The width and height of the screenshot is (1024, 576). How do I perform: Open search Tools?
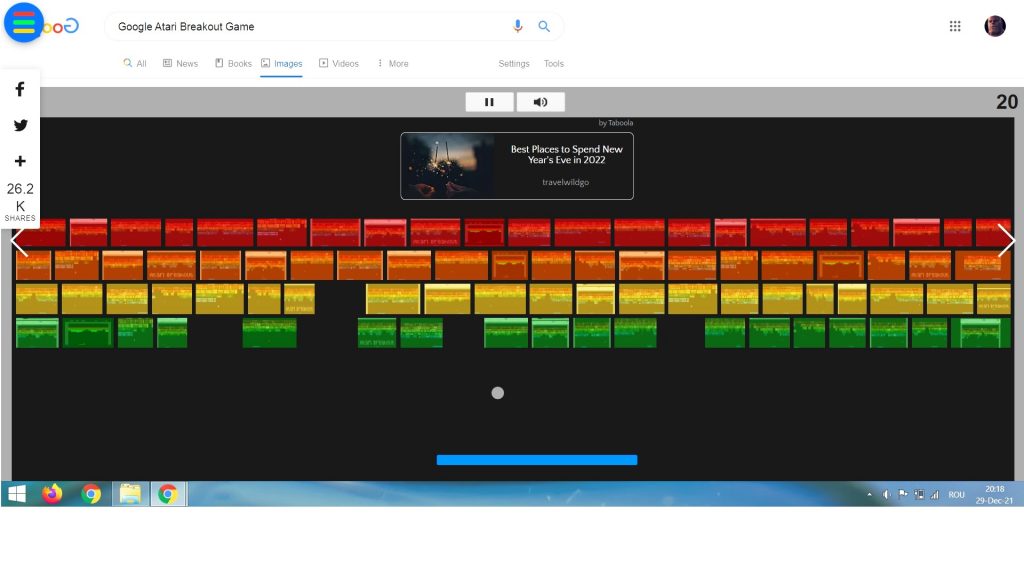pos(554,63)
